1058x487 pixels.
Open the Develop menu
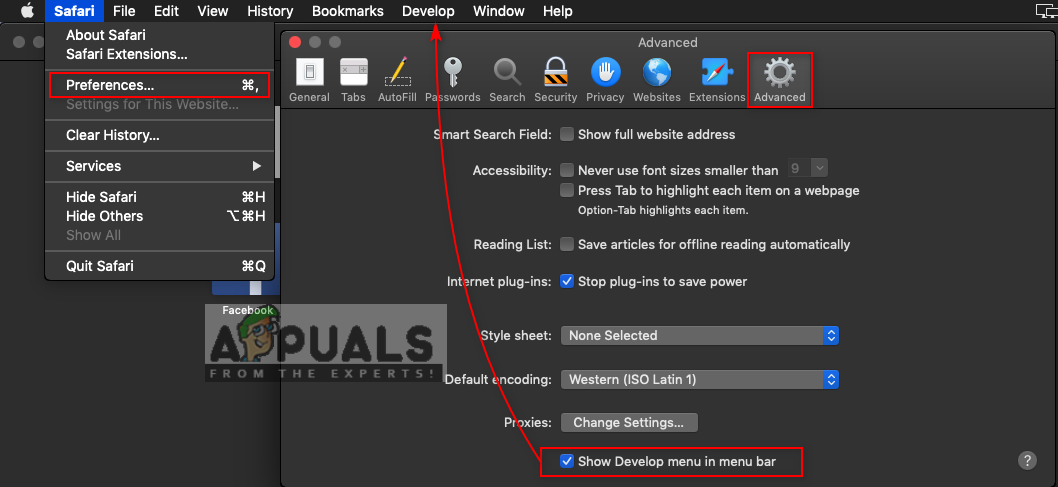(428, 11)
